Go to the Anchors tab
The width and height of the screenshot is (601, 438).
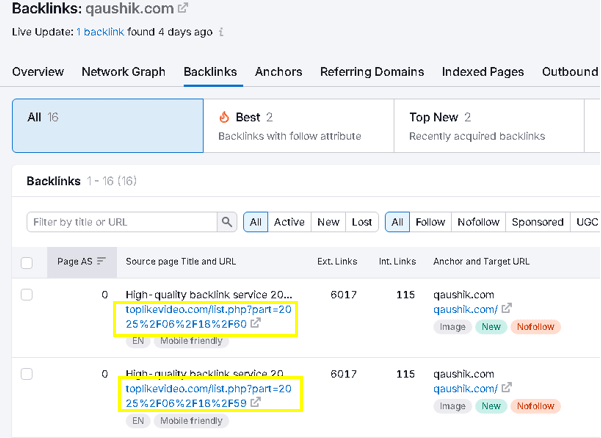coord(279,72)
